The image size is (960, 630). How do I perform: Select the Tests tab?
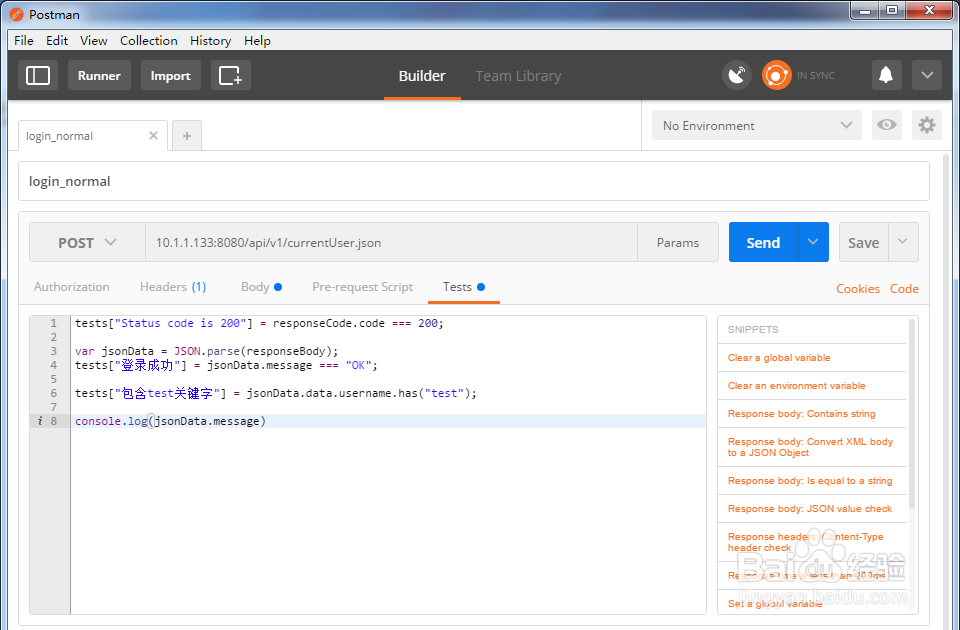click(x=463, y=287)
